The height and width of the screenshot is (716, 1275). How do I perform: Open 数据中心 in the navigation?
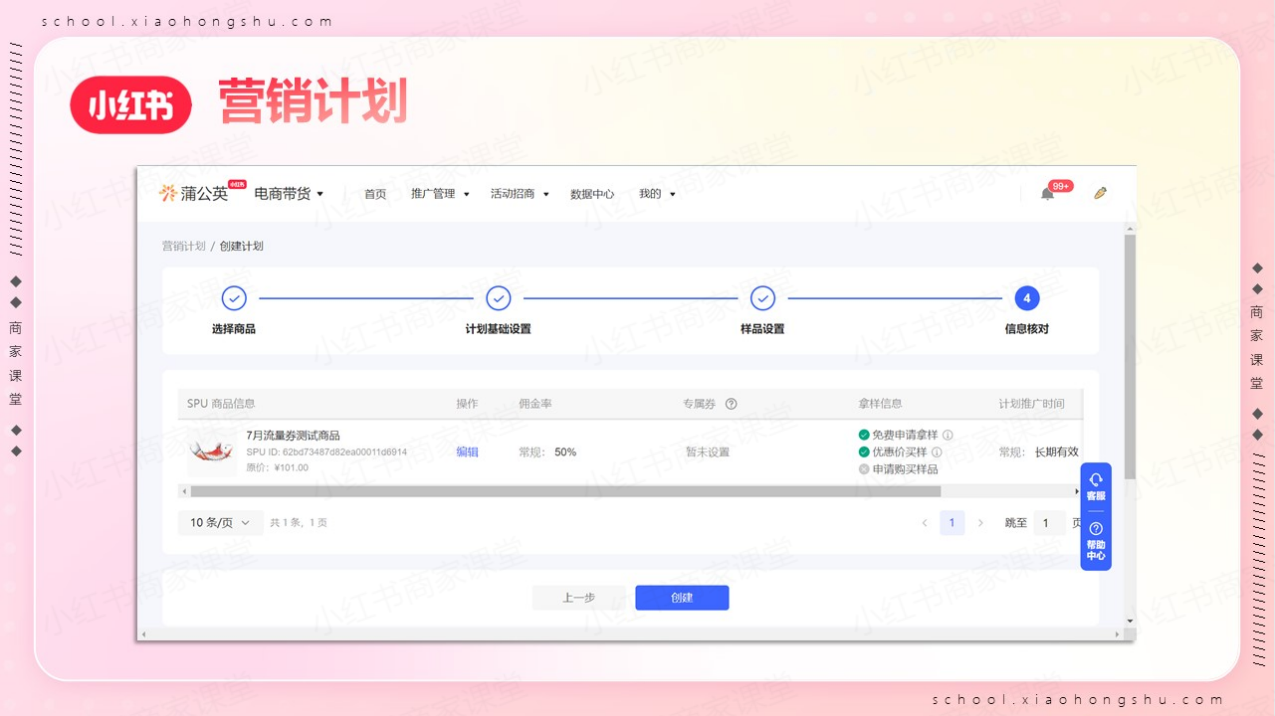coord(592,194)
